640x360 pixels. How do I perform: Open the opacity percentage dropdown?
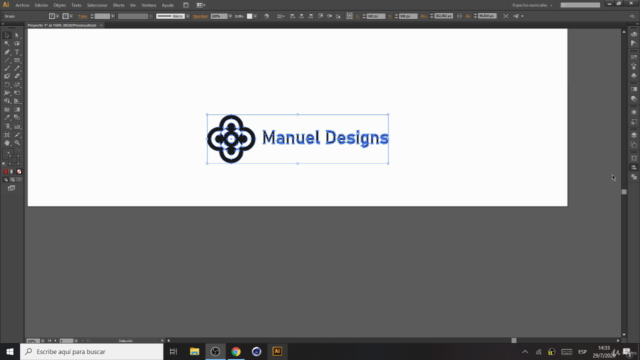pyautogui.click(x=230, y=16)
